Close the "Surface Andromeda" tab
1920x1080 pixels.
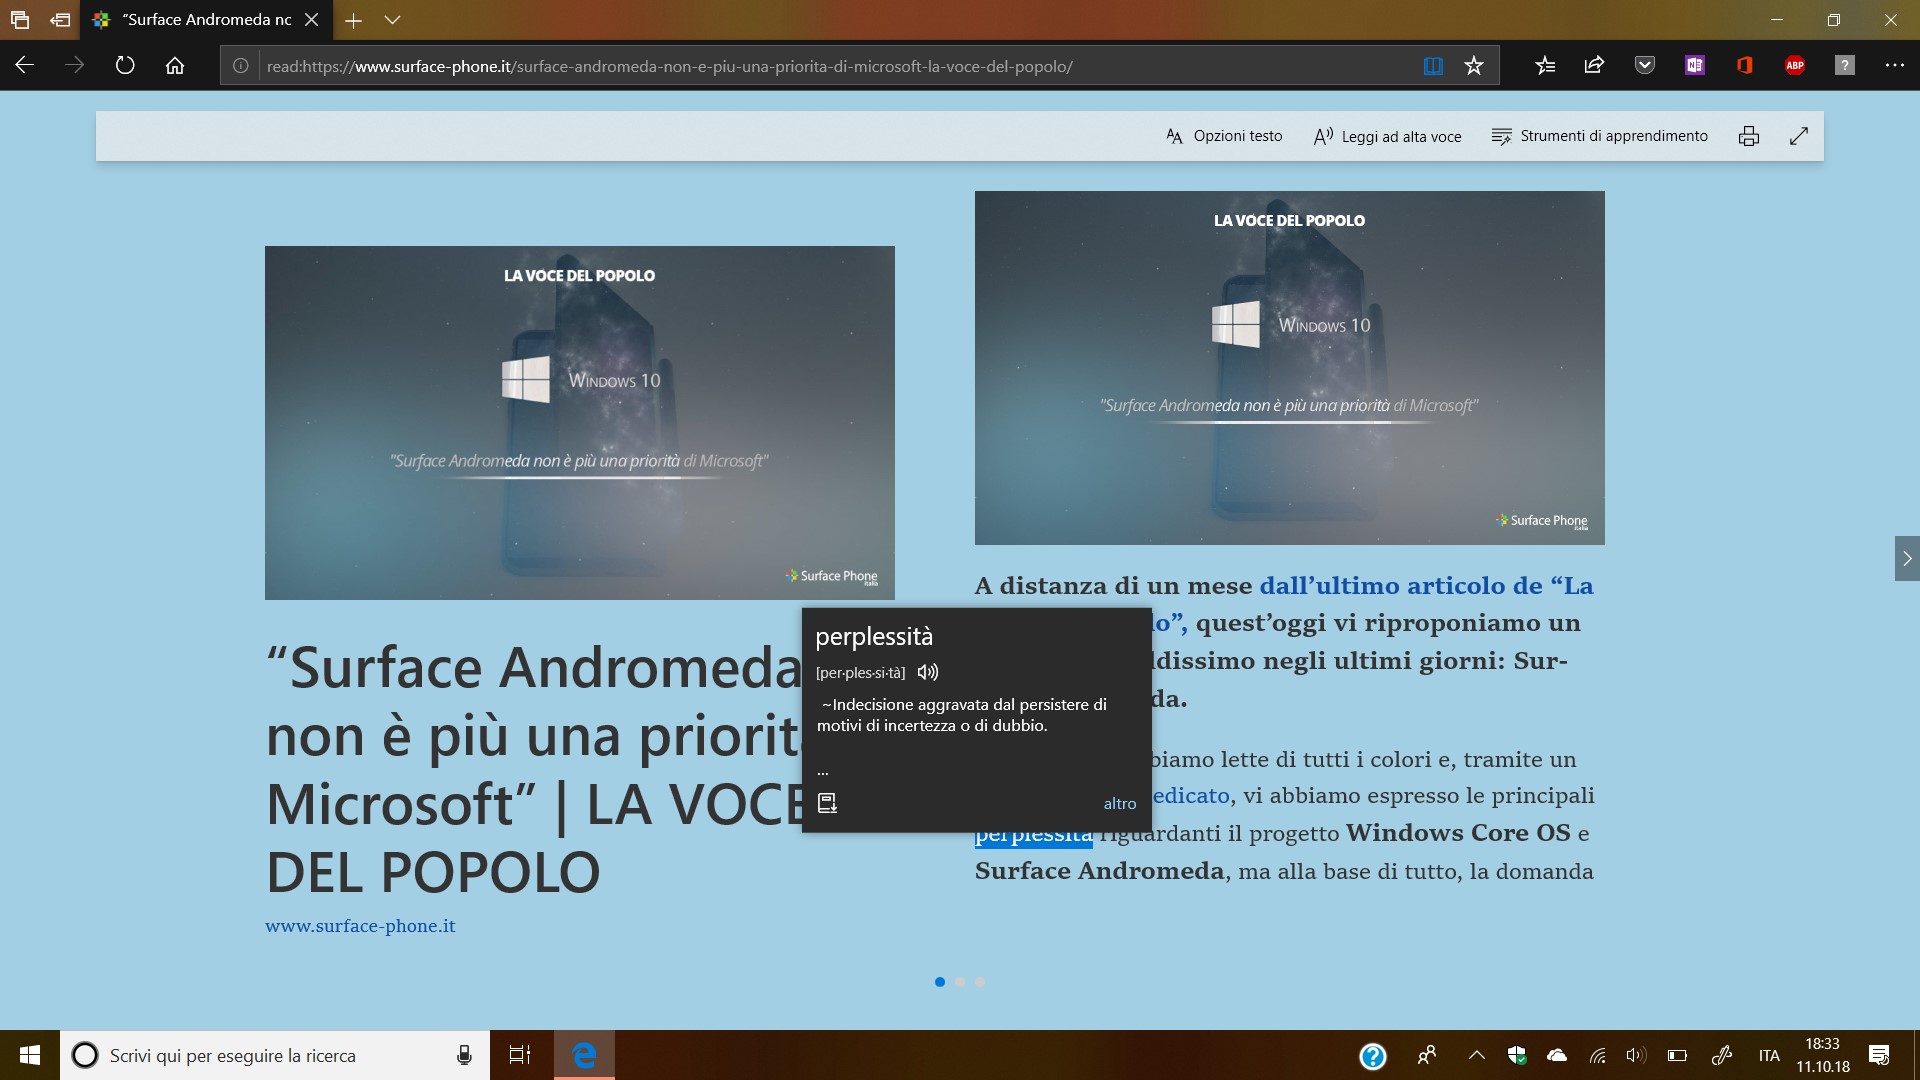[312, 20]
